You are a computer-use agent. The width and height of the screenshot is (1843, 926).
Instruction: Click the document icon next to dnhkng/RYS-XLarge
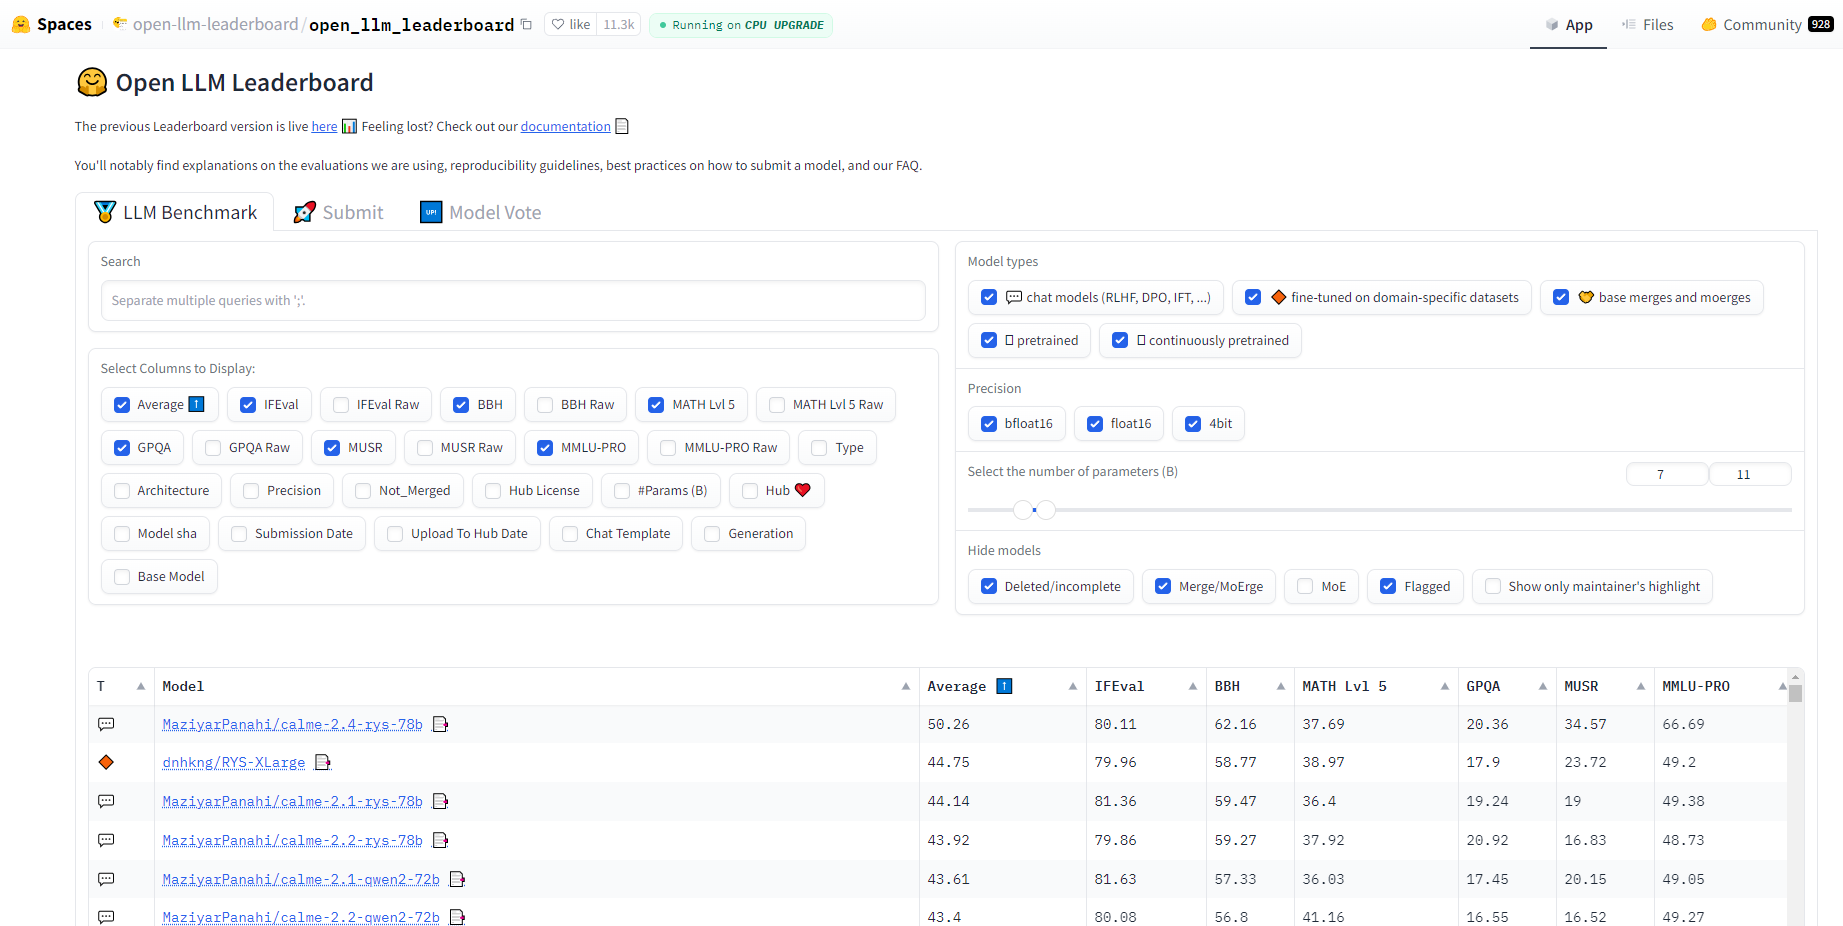tap(322, 762)
